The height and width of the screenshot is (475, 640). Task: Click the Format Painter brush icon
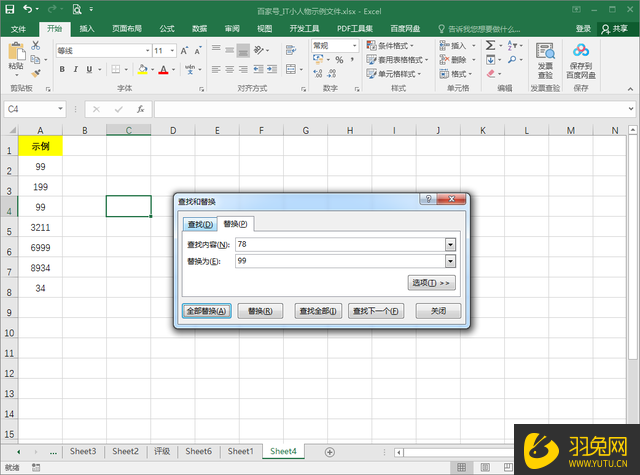36,73
